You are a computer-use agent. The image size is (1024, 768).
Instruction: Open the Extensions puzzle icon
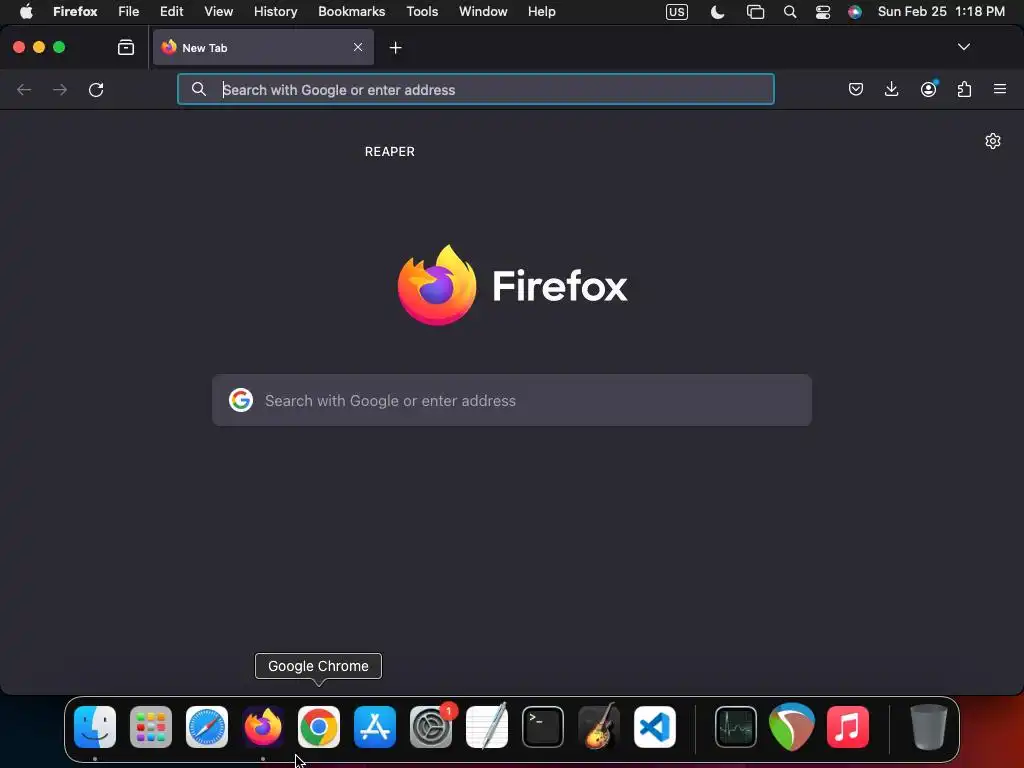pyautogui.click(x=964, y=89)
